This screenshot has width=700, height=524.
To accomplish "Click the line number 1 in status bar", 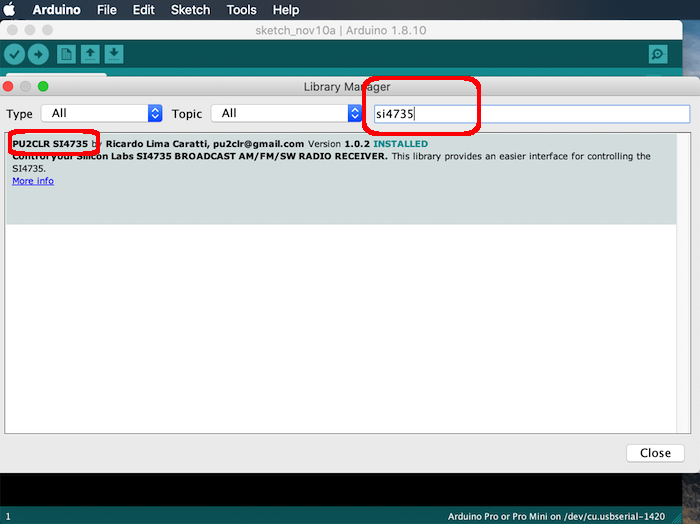I will [x=8, y=516].
